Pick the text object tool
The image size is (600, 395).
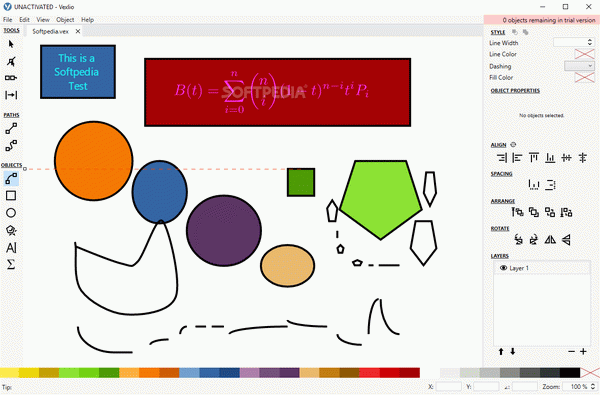pos(11,248)
